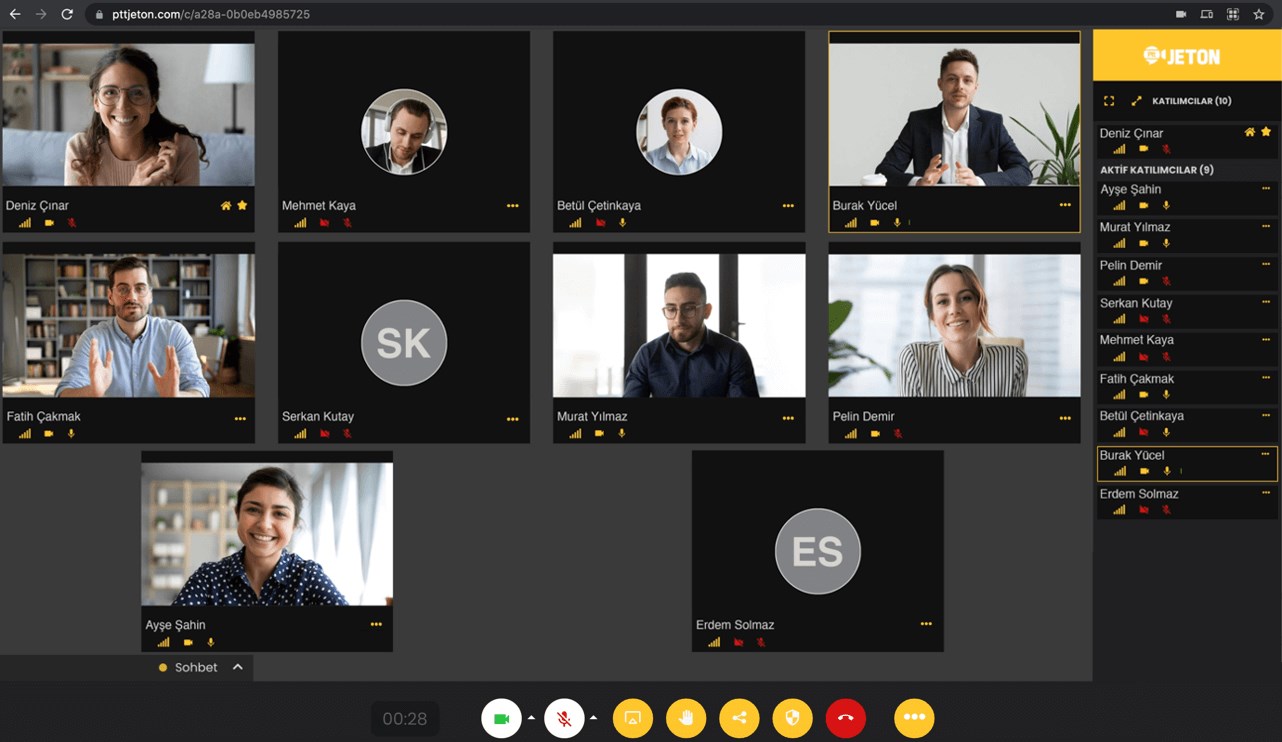The height and width of the screenshot is (742, 1282).
Task: Click the share screen presentation icon
Action: (x=633, y=718)
